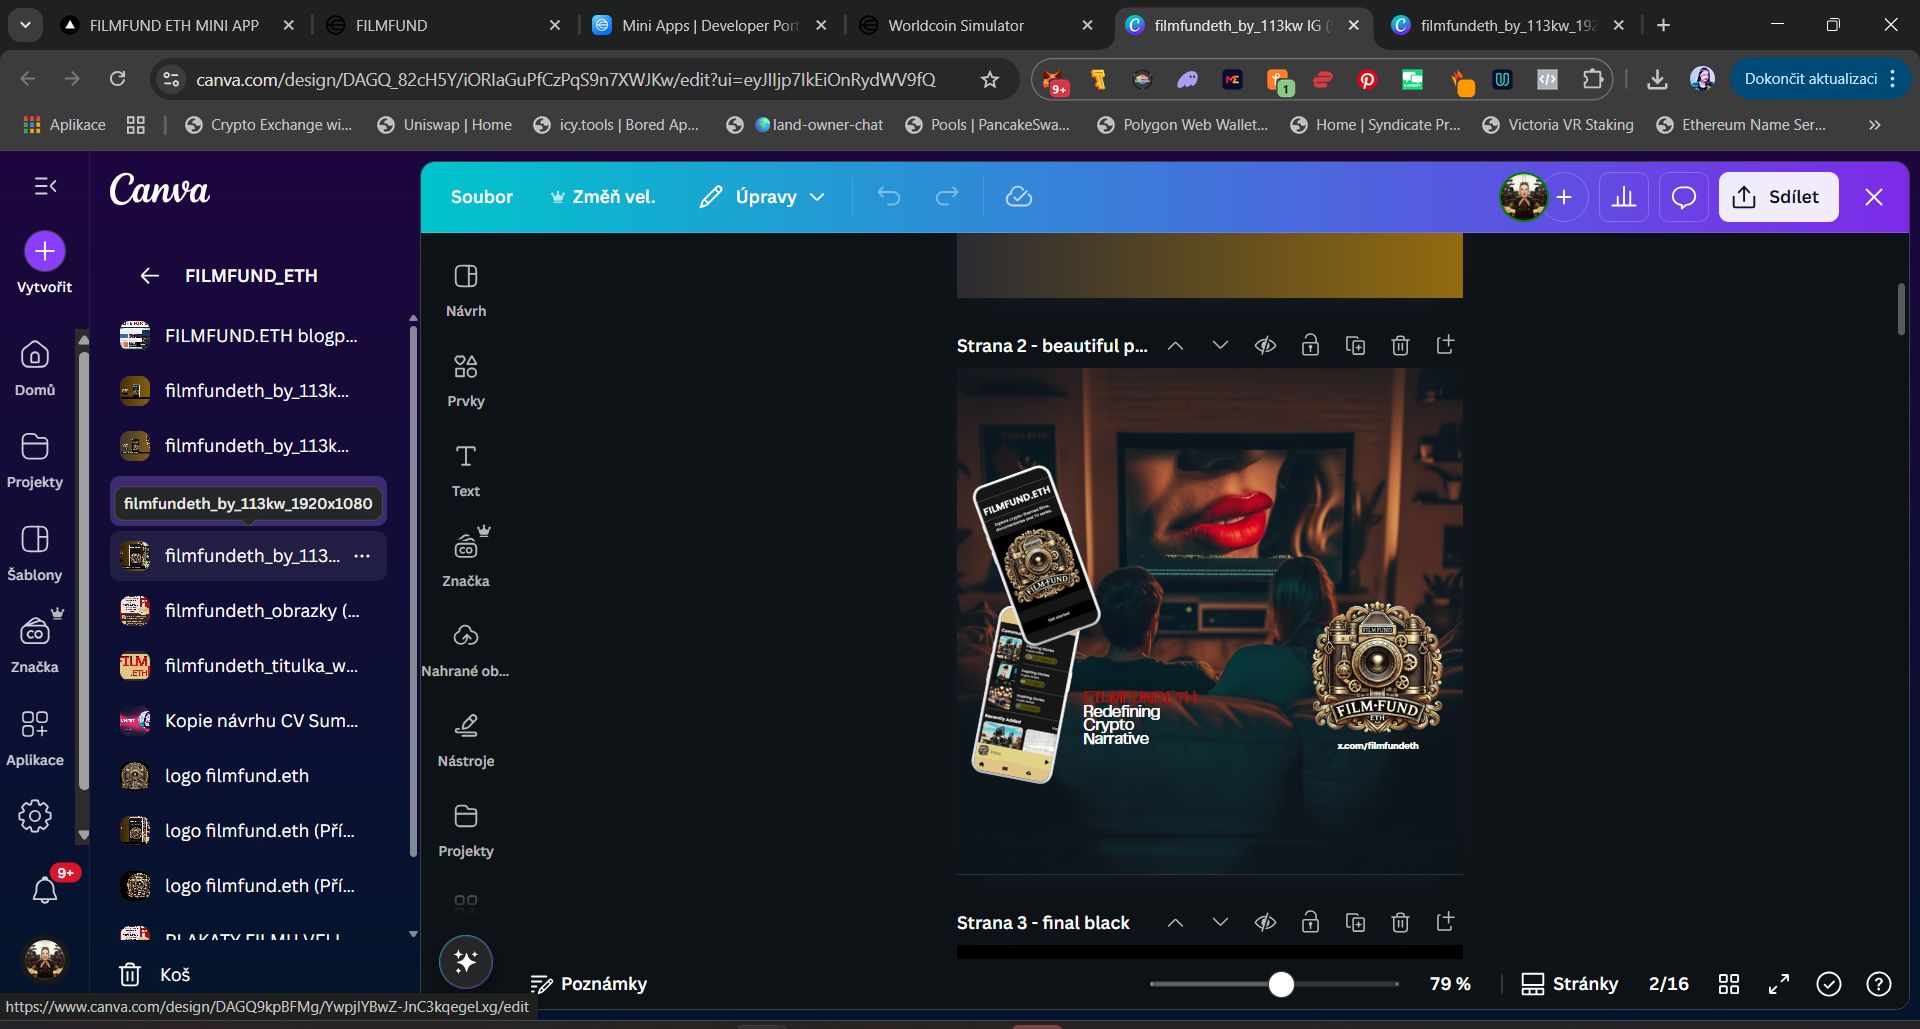Open Projekty panel in editor sidebar
This screenshot has height=1029, width=1920.
tap(466, 830)
